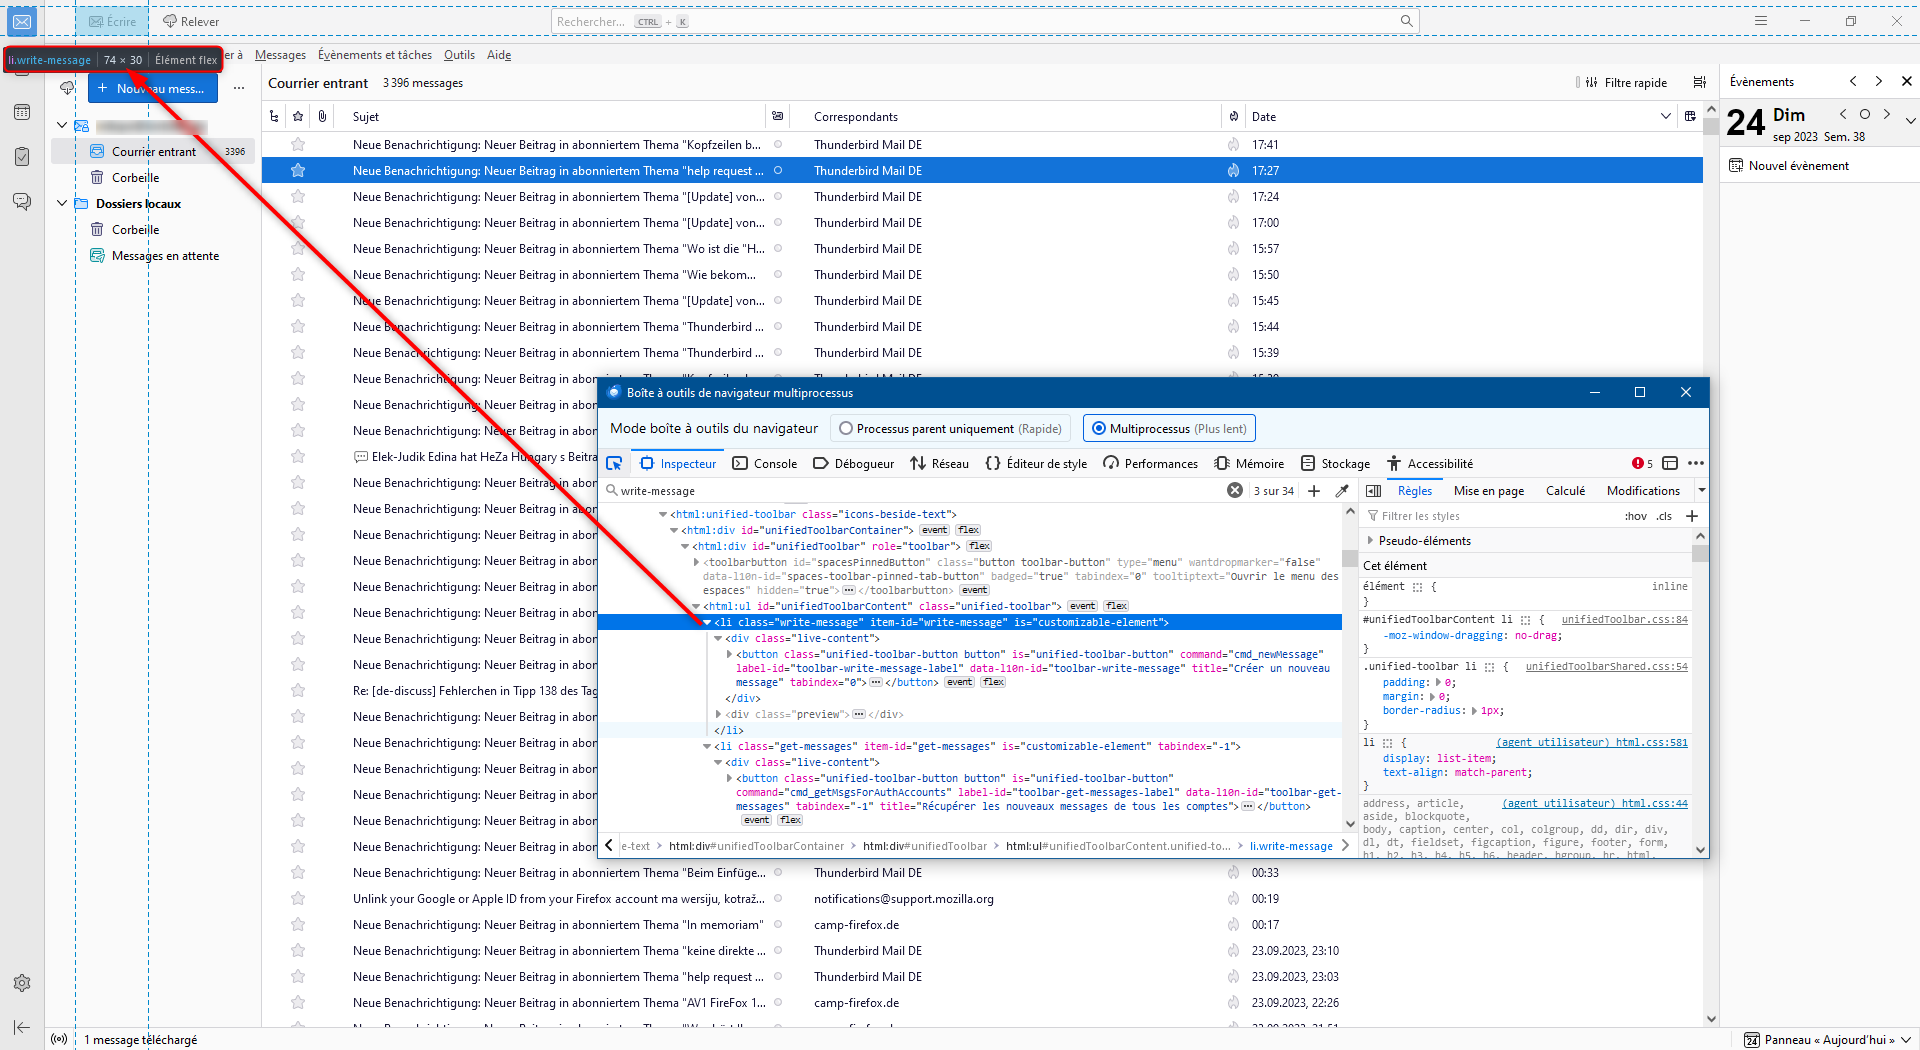Sort by attachment column header icon

[322, 116]
